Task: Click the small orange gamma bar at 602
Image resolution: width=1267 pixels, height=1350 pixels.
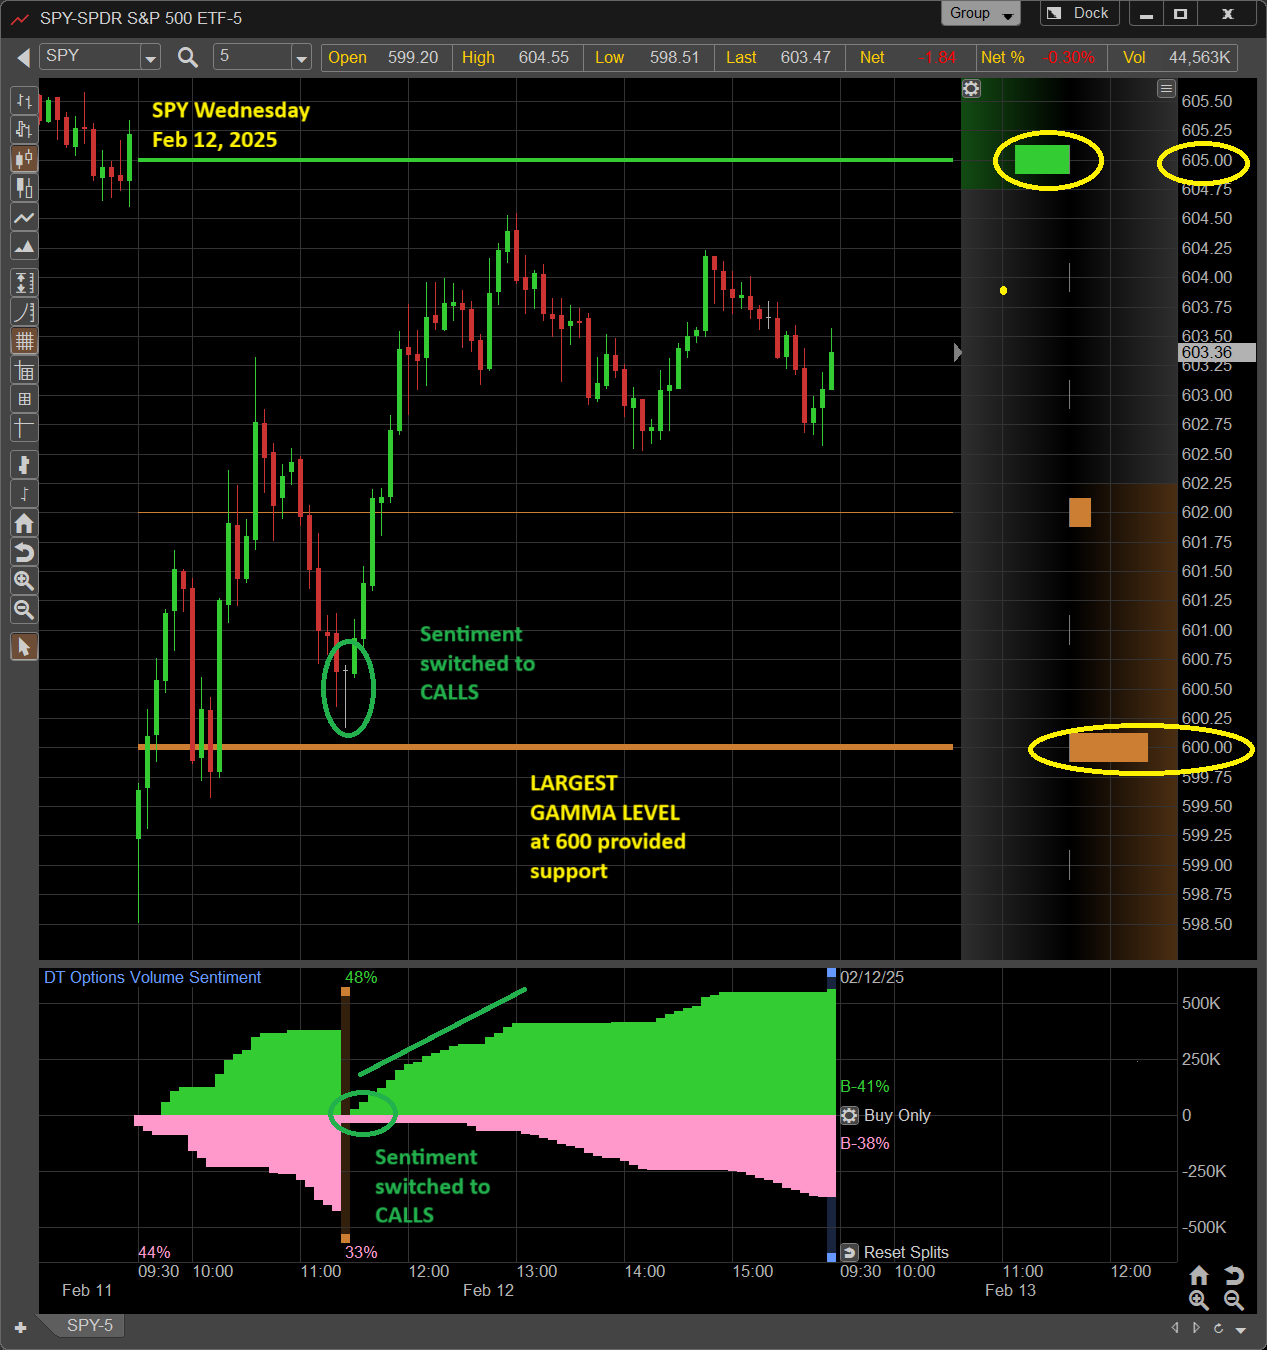Action: [1080, 512]
